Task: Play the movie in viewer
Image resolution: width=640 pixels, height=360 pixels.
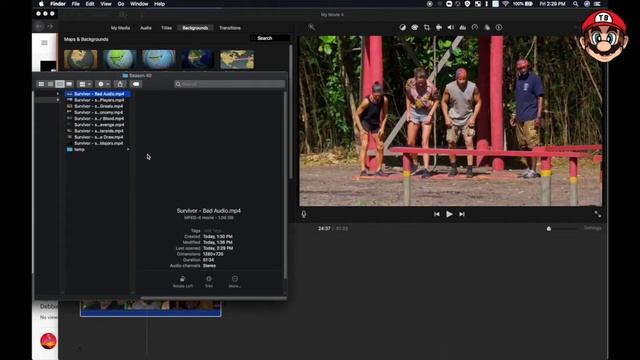Action: 449,214
